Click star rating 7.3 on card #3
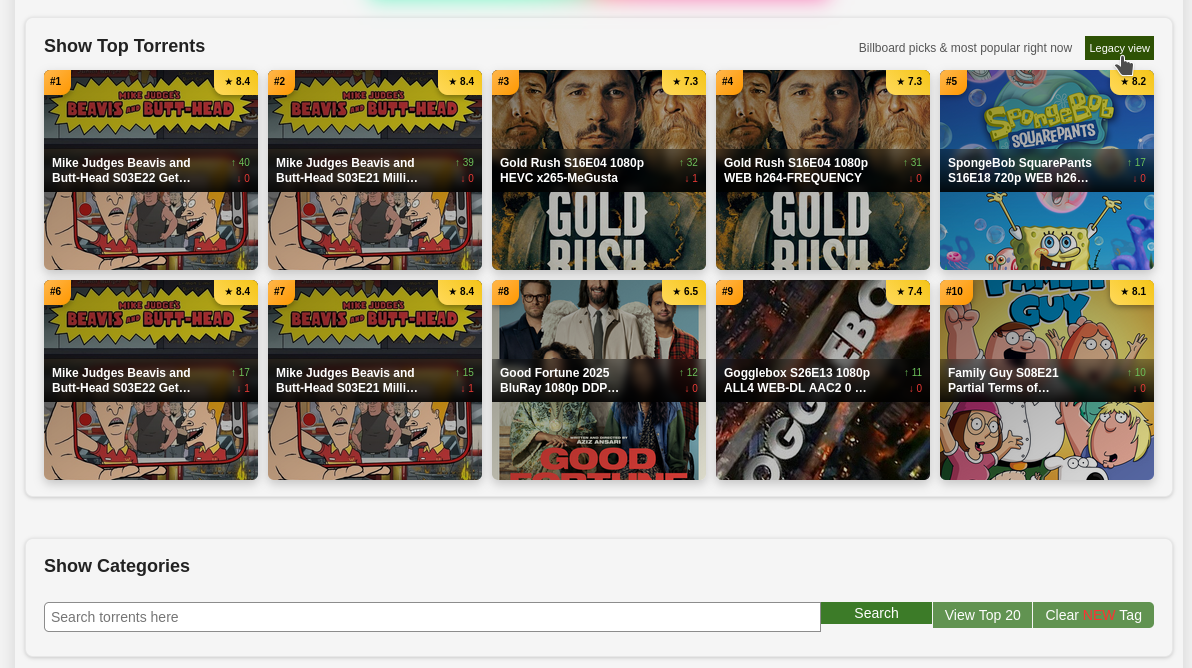The width and height of the screenshot is (1192, 668). (684, 81)
